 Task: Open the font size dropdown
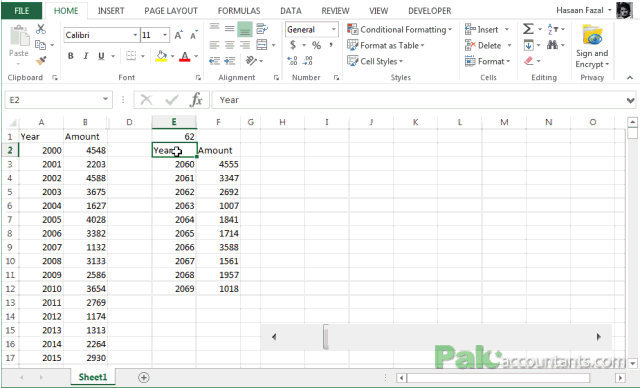coord(165,35)
